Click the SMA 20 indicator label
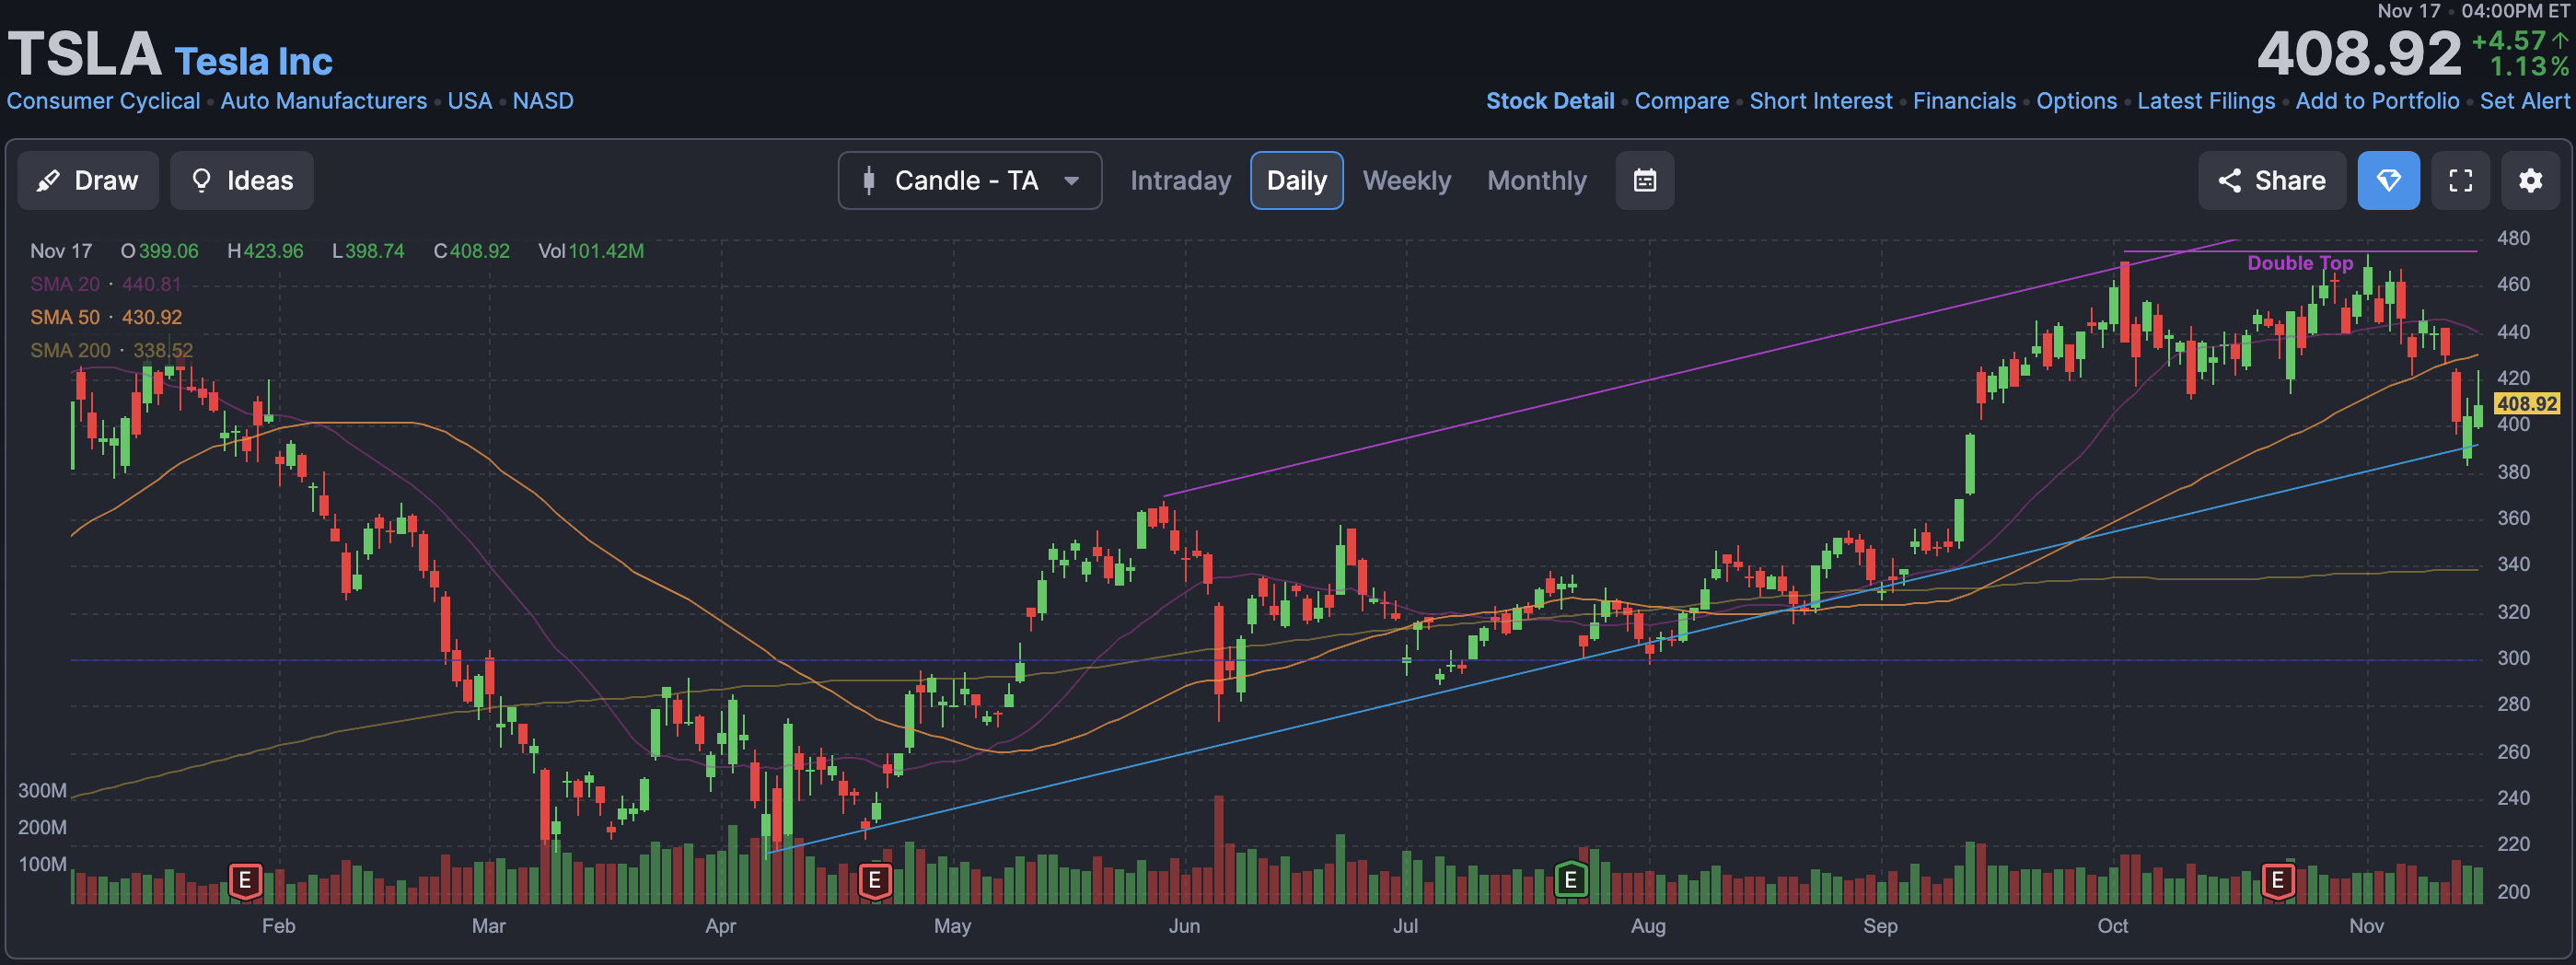 click(65, 284)
